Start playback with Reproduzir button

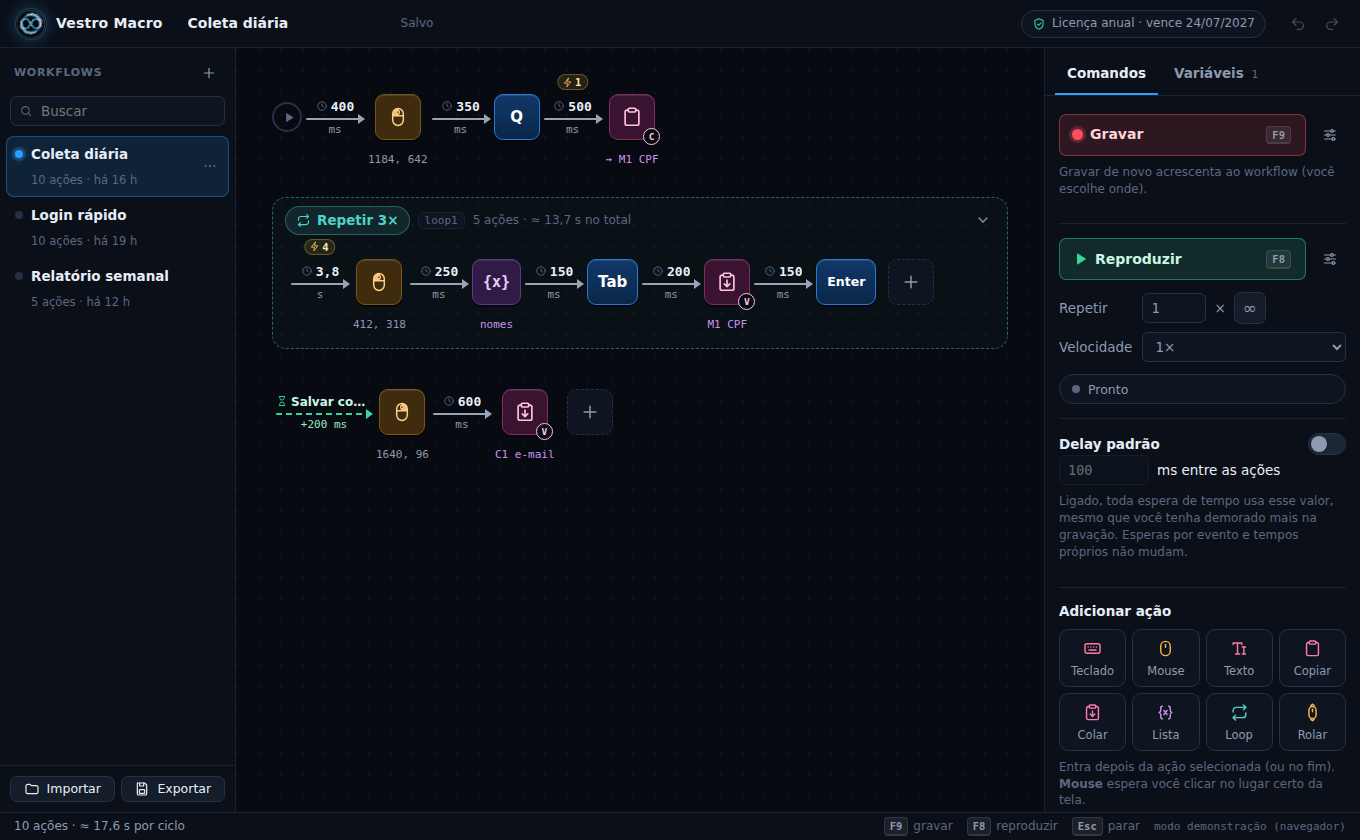pos(1182,259)
